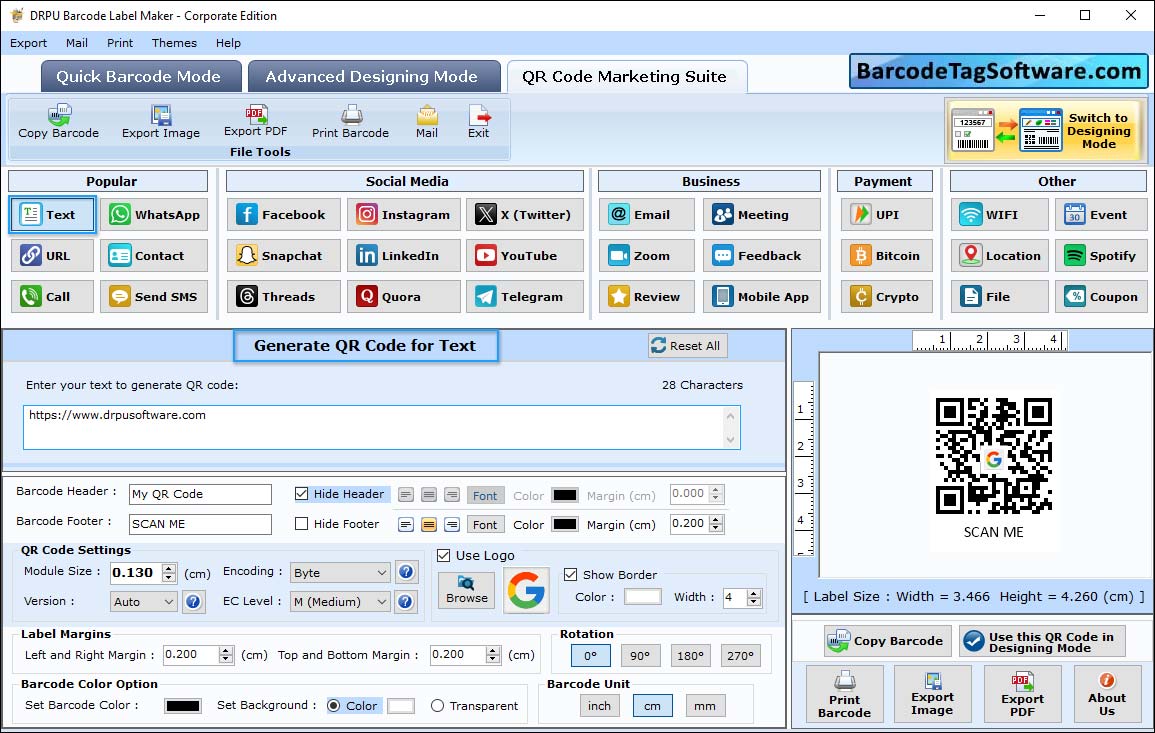Switch to Designing Mode
The height and width of the screenshot is (733, 1155).
click(1047, 130)
